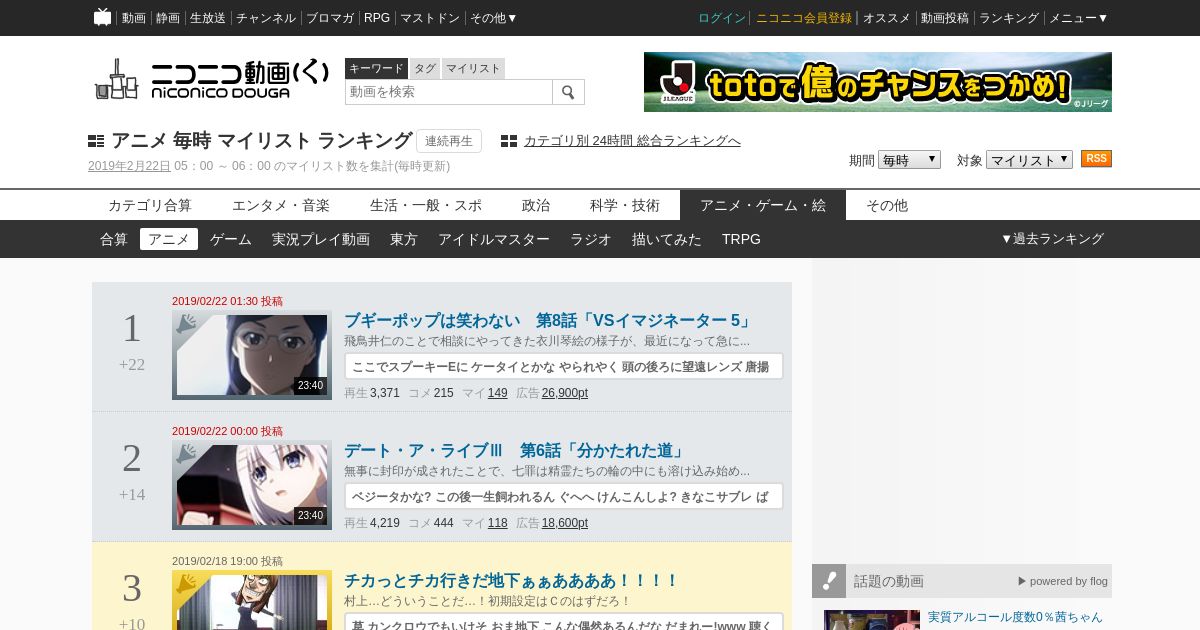
Task: Click megaphone icon on Date A Live thumbnail
Action: point(186,454)
